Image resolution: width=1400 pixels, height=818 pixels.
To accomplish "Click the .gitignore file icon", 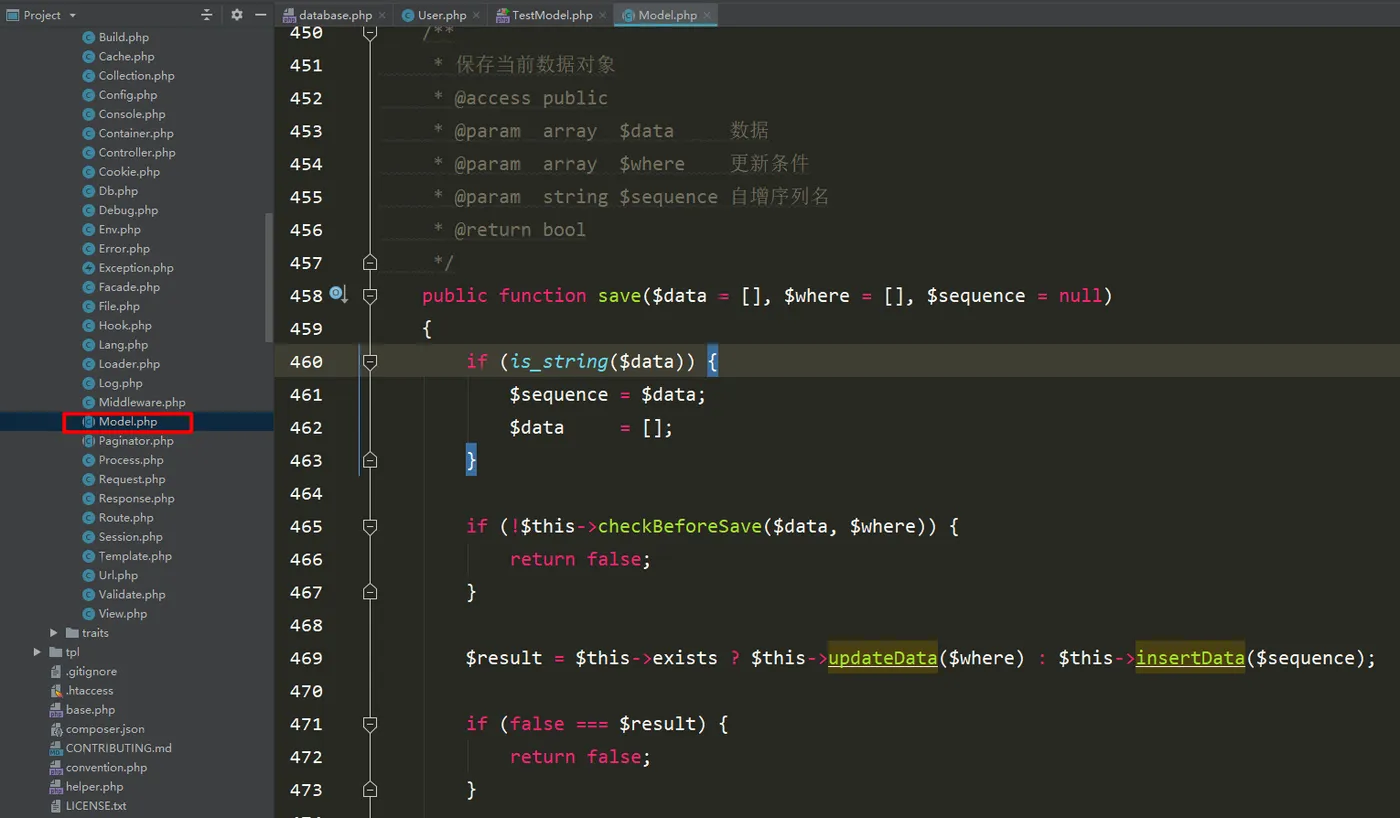I will (56, 671).
